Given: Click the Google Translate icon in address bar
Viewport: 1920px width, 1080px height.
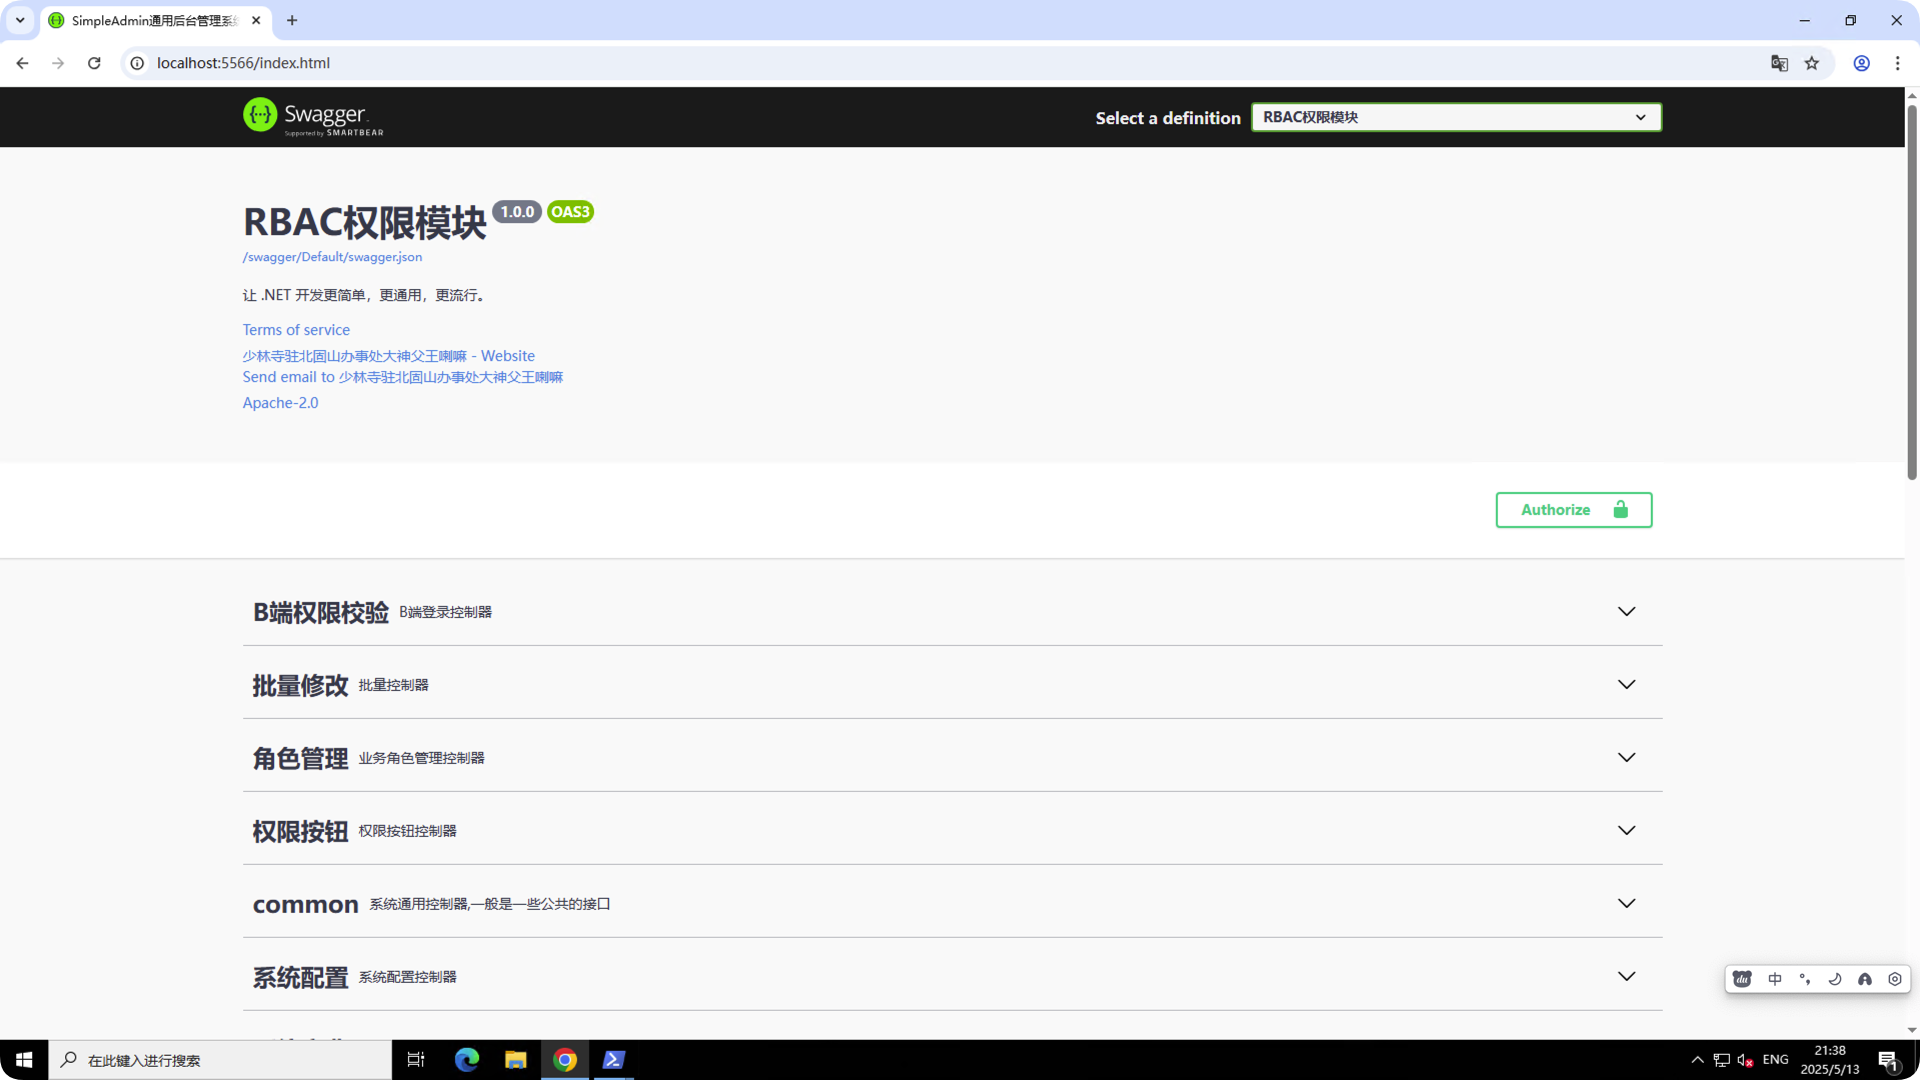Looking at the screenshot, I should pos(1779,63).
